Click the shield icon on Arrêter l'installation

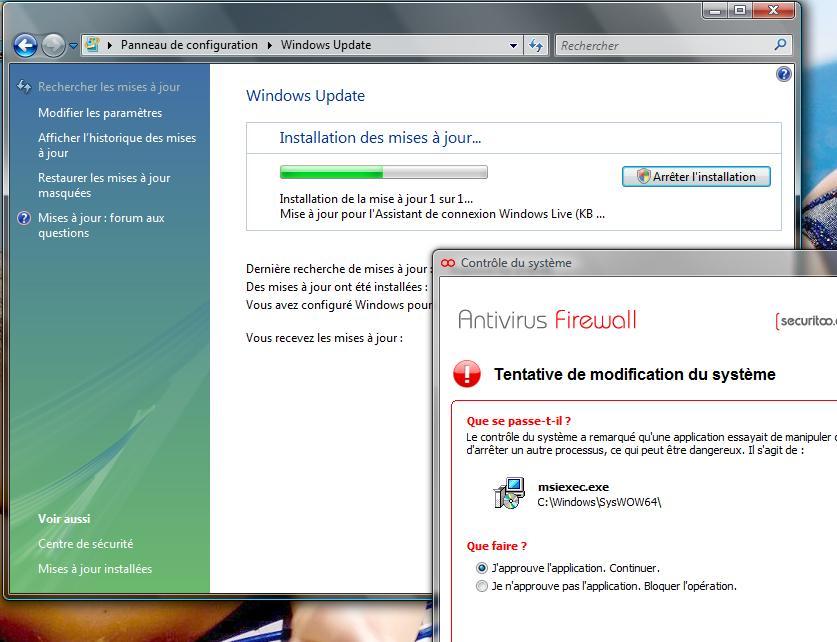(644, 177)
